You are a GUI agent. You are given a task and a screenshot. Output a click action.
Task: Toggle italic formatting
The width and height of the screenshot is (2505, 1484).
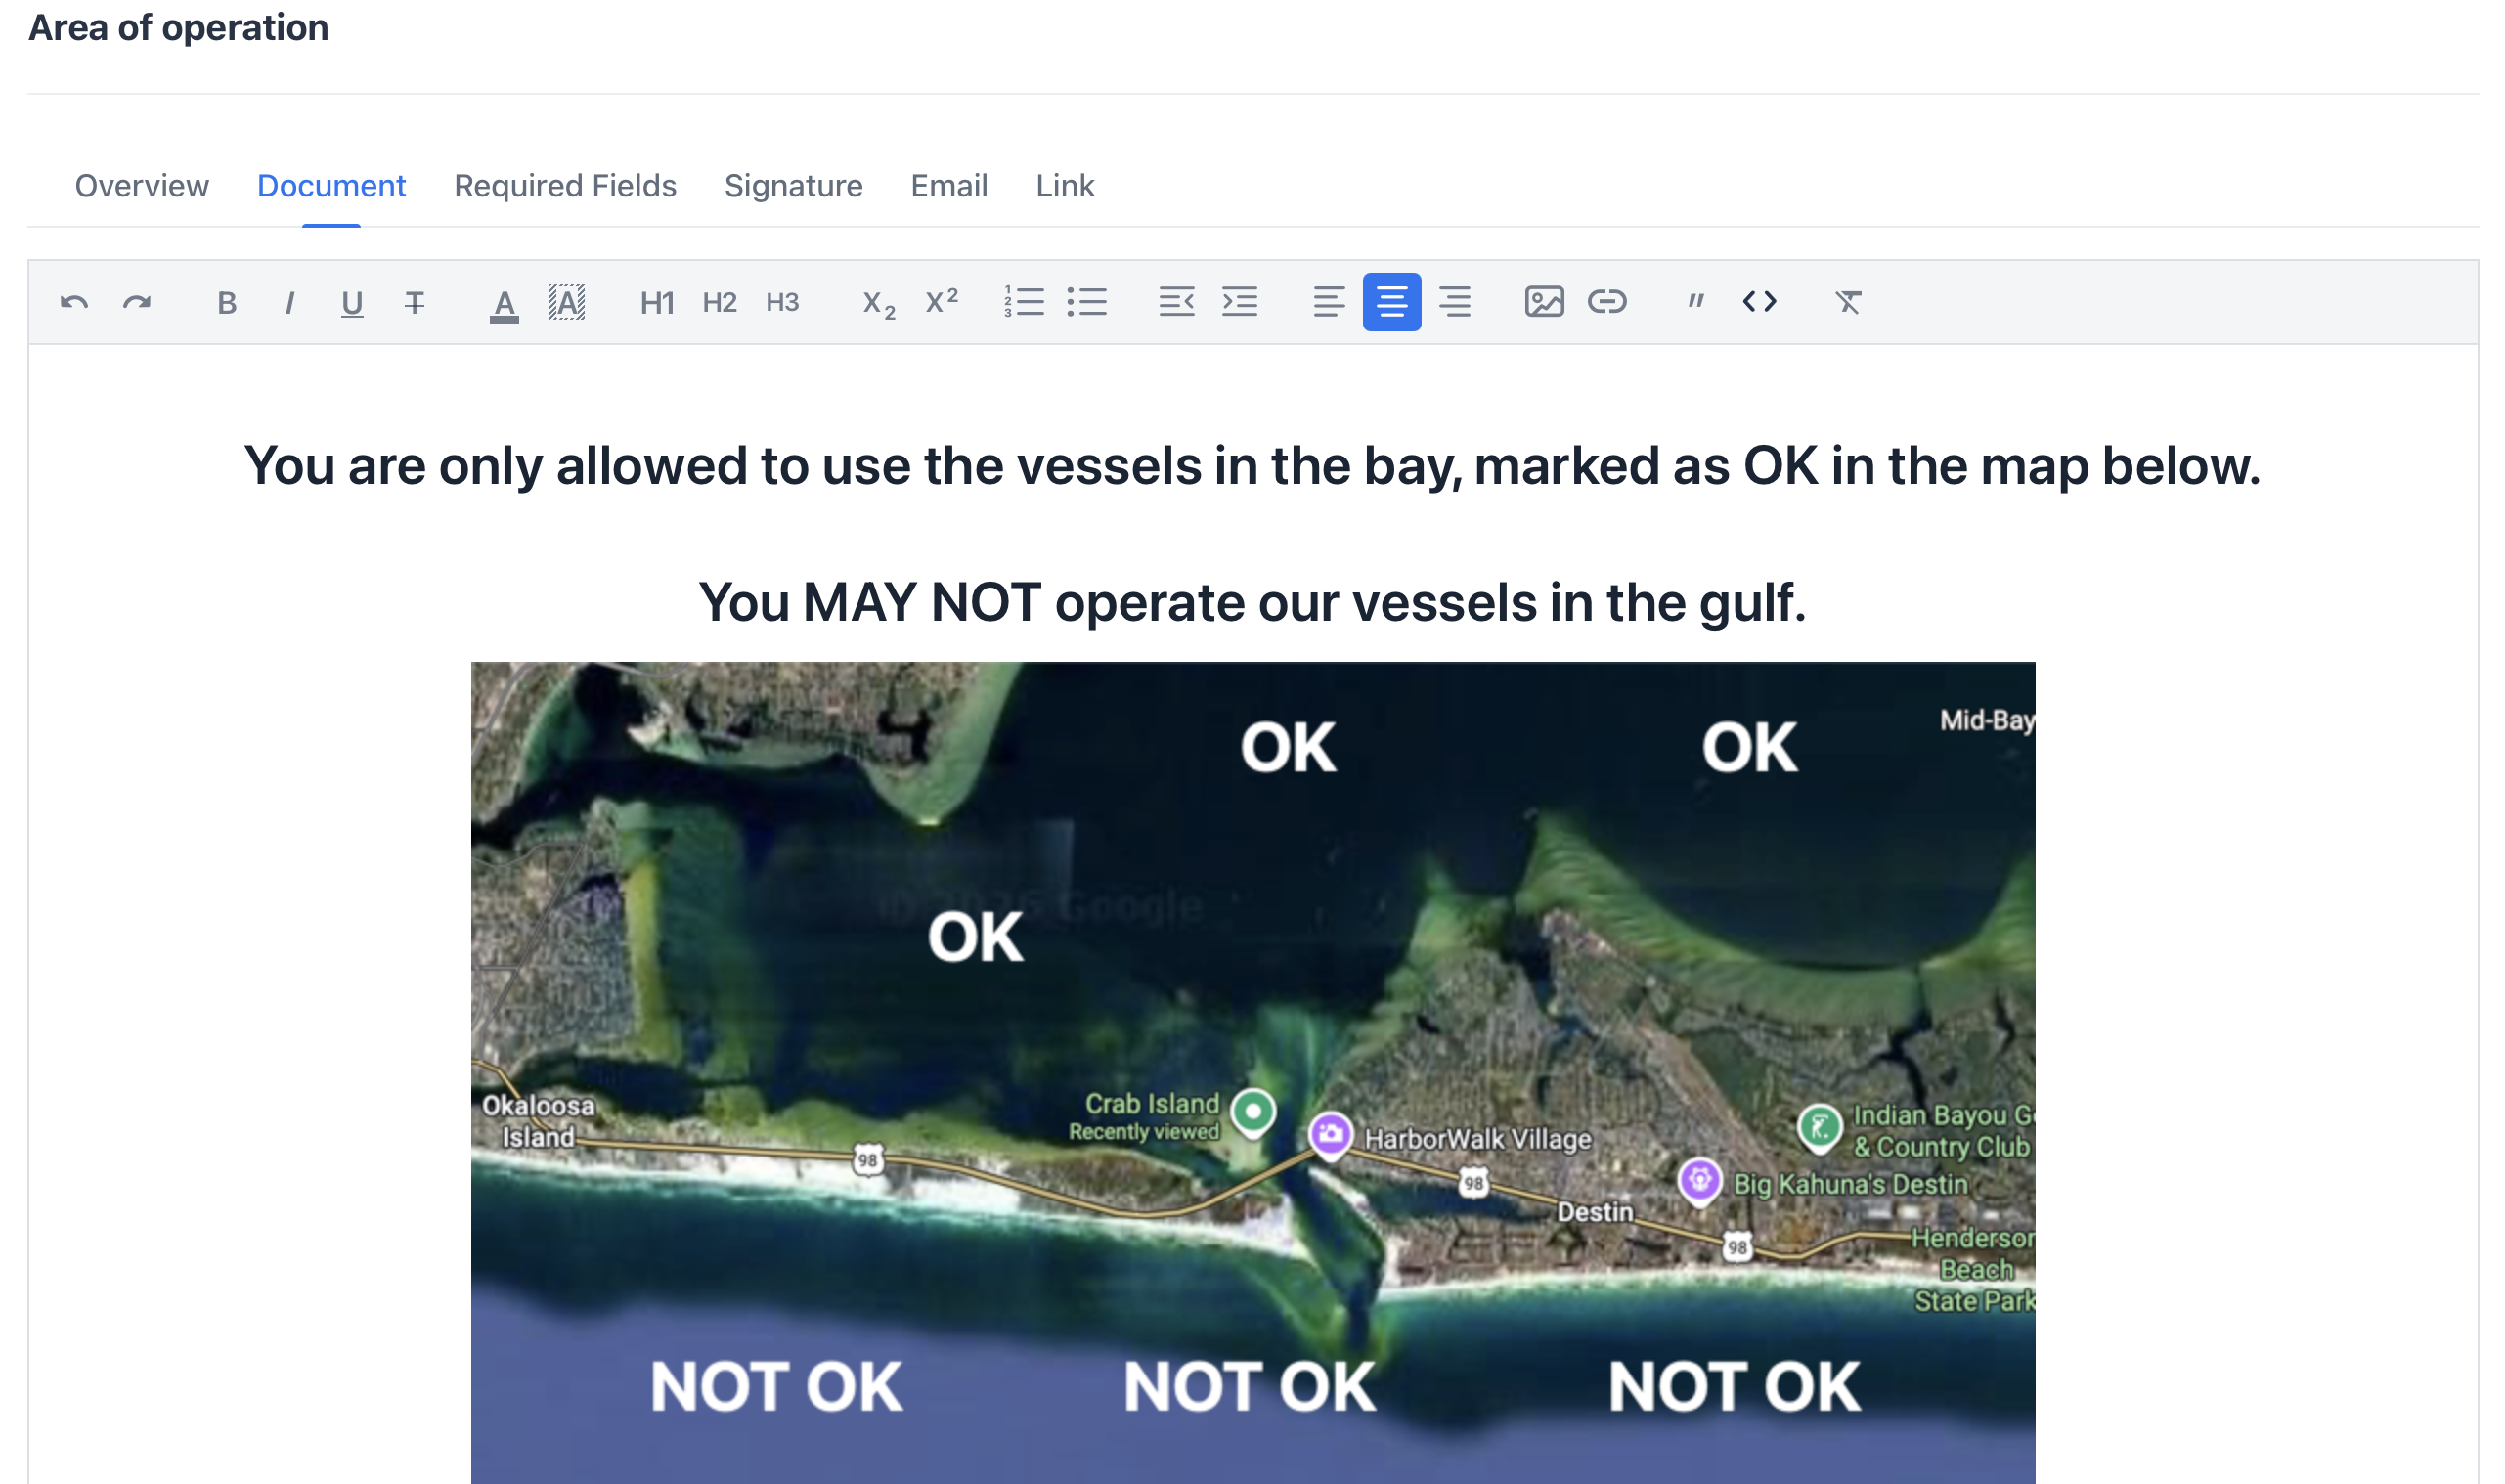point(290,302)
